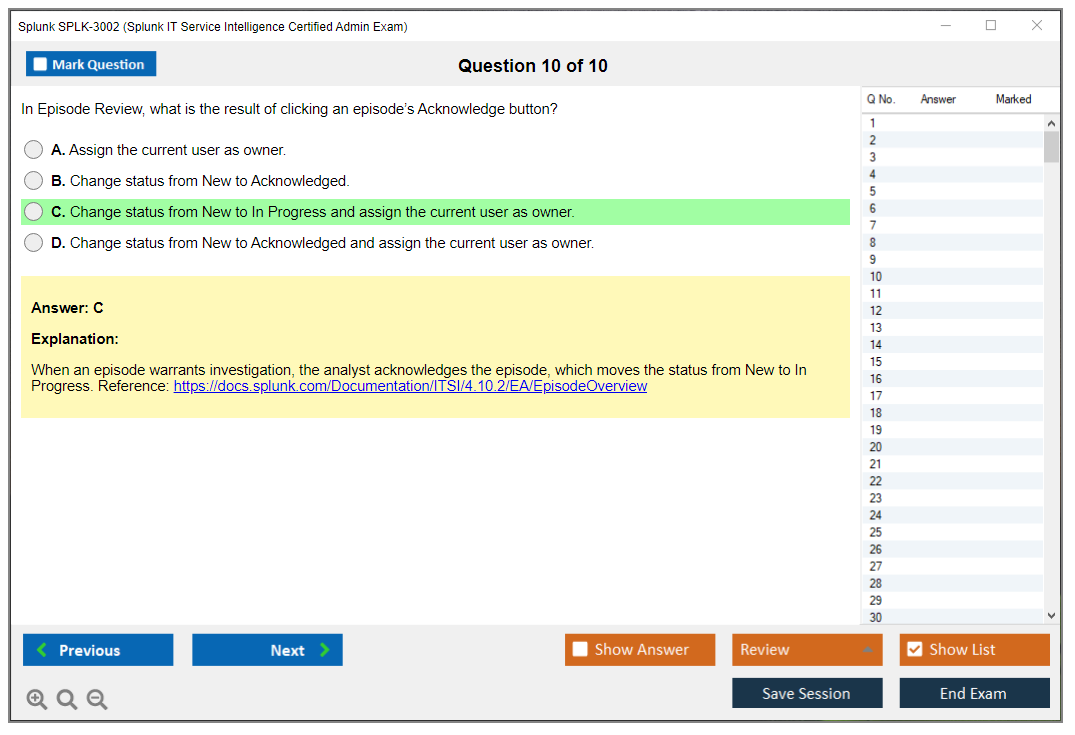Viewport: 1075px width, 735px height.
Task: Toggle the Mark Question checkbox
Action: (41, 65)
